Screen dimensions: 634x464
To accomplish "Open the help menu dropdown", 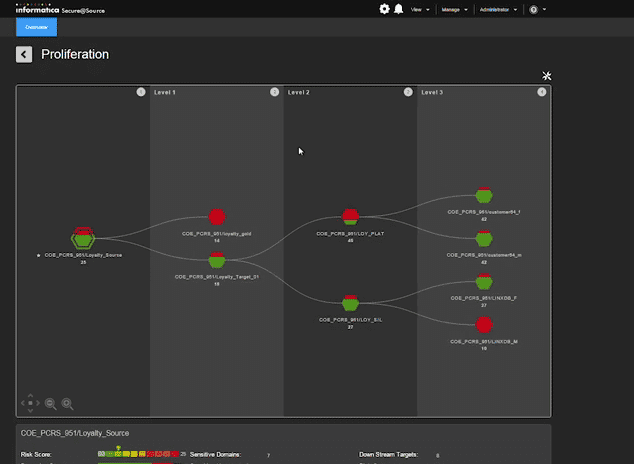I will [538, 9].
